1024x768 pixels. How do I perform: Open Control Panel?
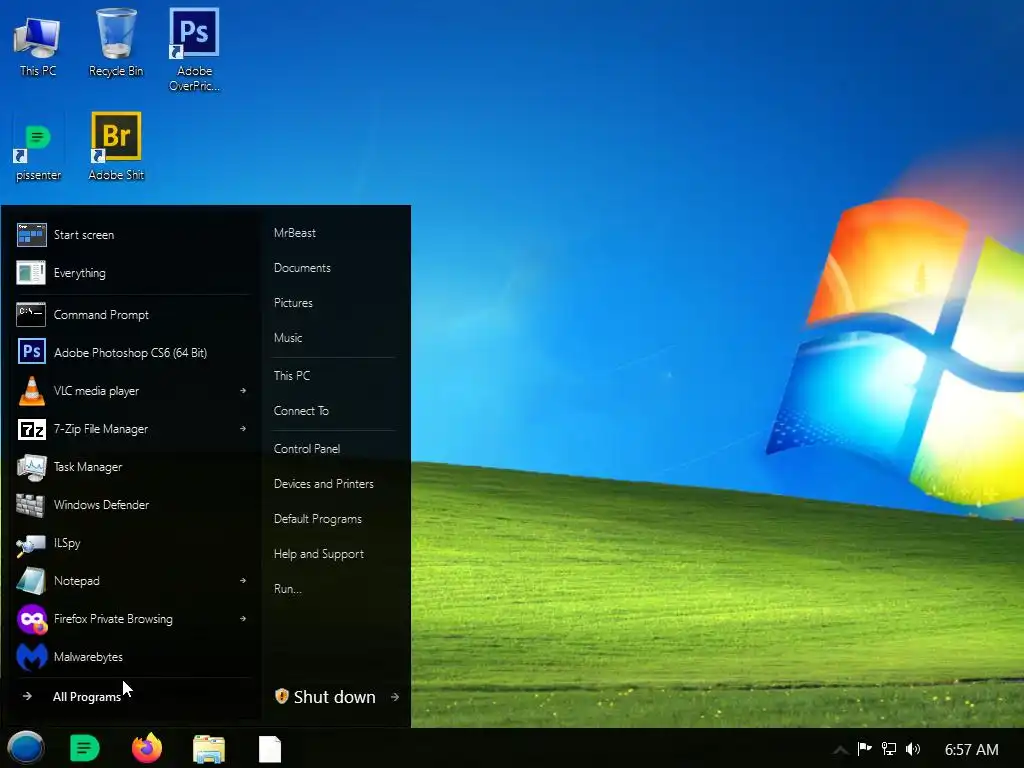(307, 449)
